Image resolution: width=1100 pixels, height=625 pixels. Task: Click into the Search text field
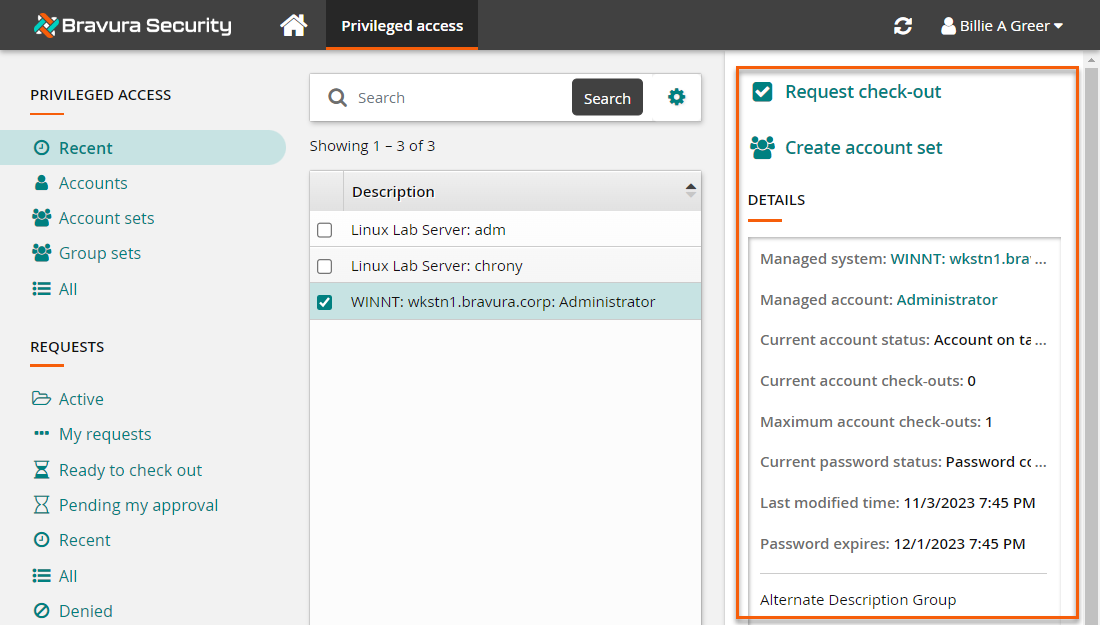click(x=460, y=98)
